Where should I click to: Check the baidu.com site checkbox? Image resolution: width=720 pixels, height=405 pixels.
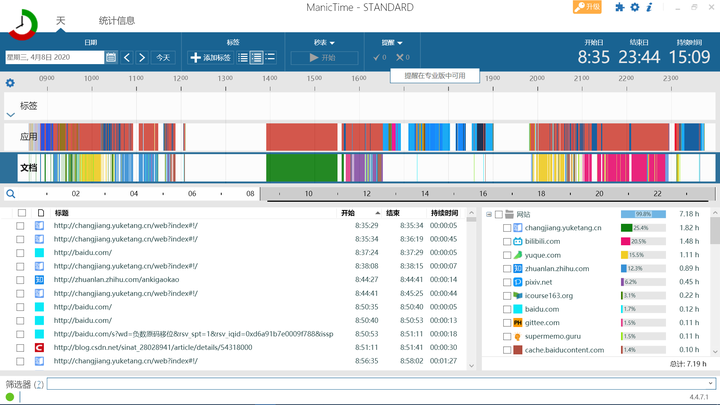point(507,309)
